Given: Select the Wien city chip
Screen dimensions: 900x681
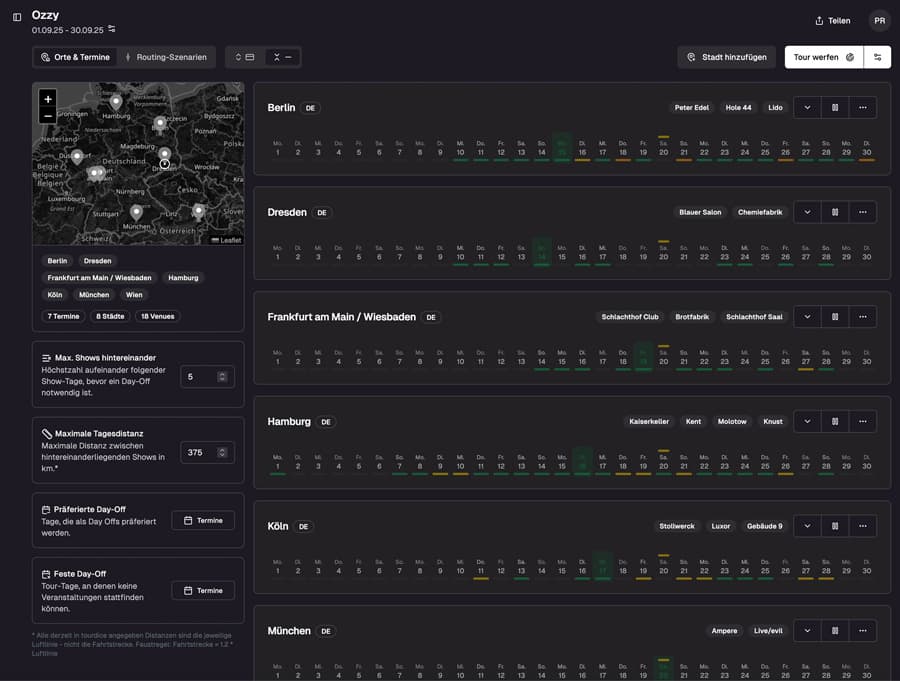Looking at the screenshot, I should coord(134,295).
